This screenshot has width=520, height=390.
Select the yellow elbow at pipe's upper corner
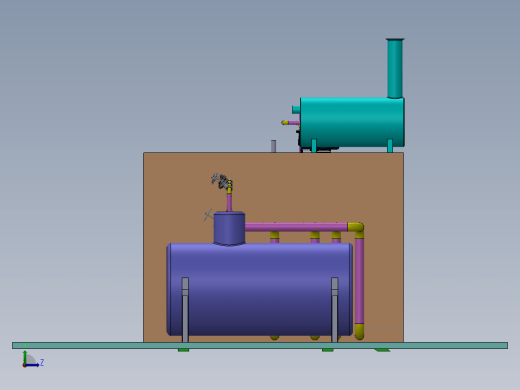(356, 229)
